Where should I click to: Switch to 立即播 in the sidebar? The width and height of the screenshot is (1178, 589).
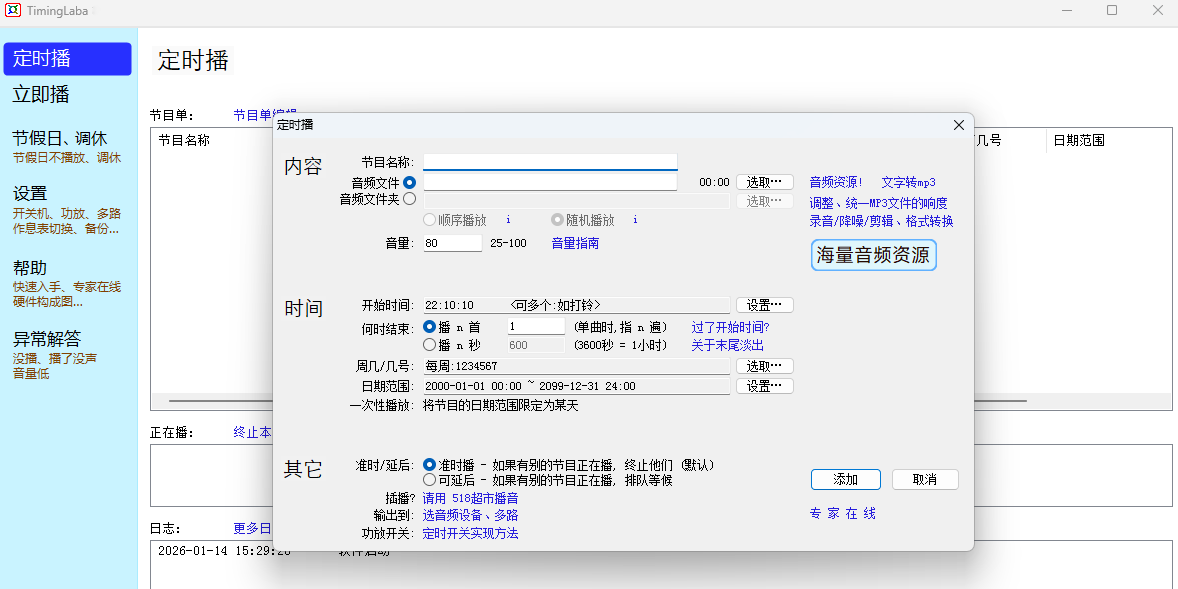click(41, 95)
